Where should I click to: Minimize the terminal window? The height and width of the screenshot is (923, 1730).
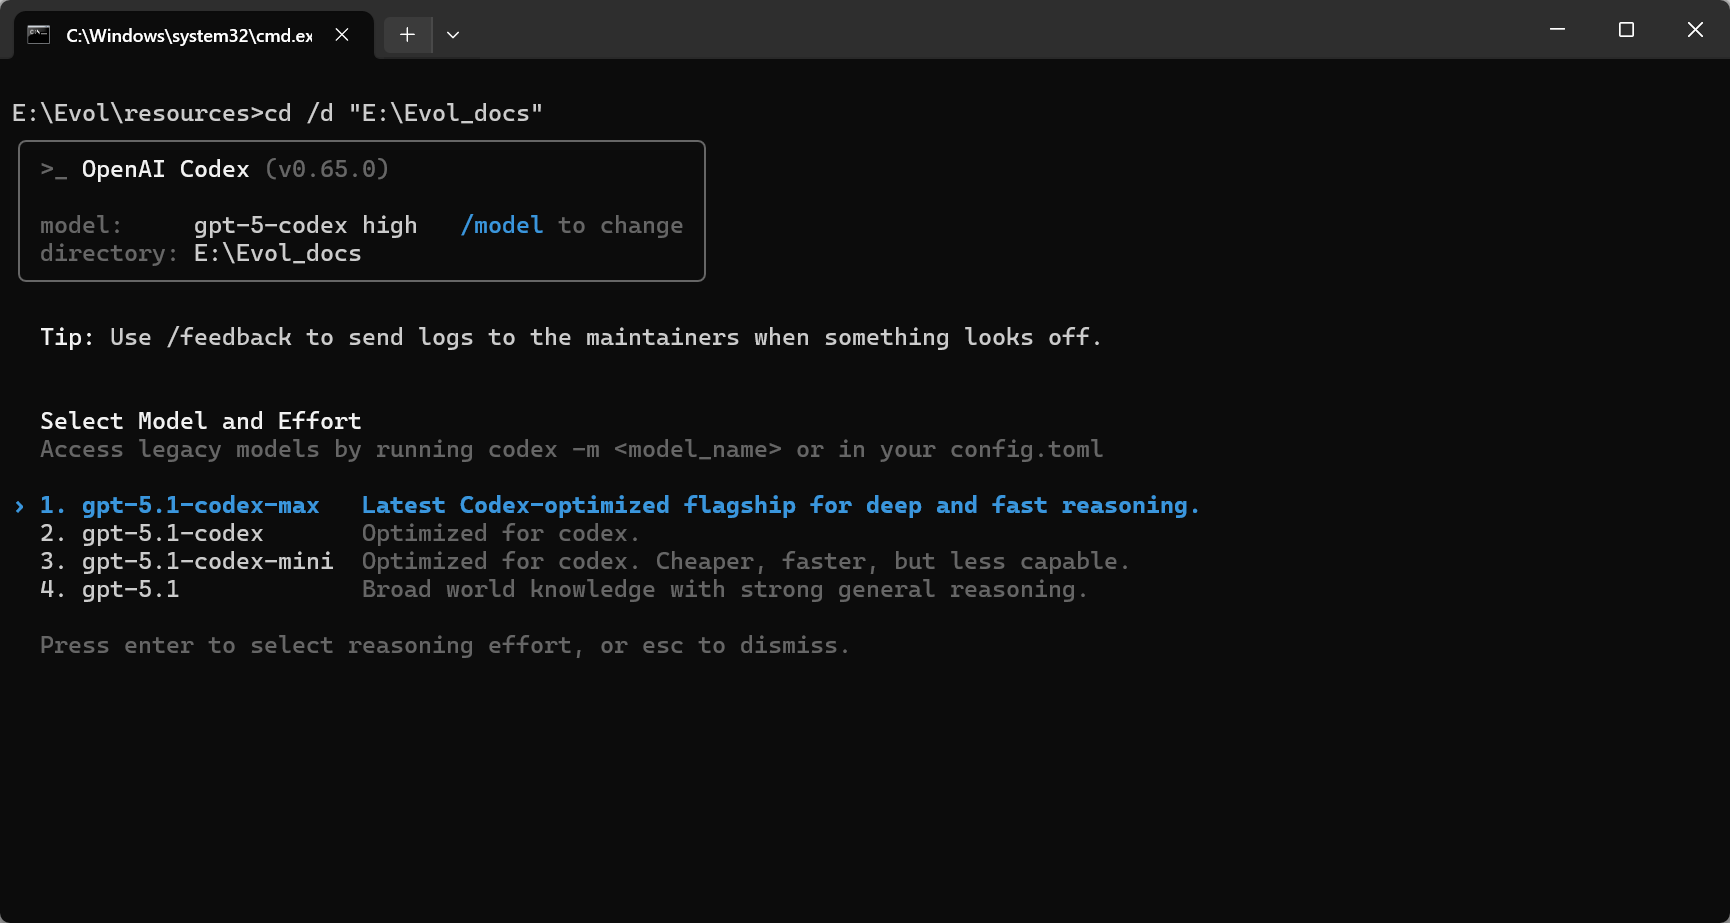click(1557, 30)
